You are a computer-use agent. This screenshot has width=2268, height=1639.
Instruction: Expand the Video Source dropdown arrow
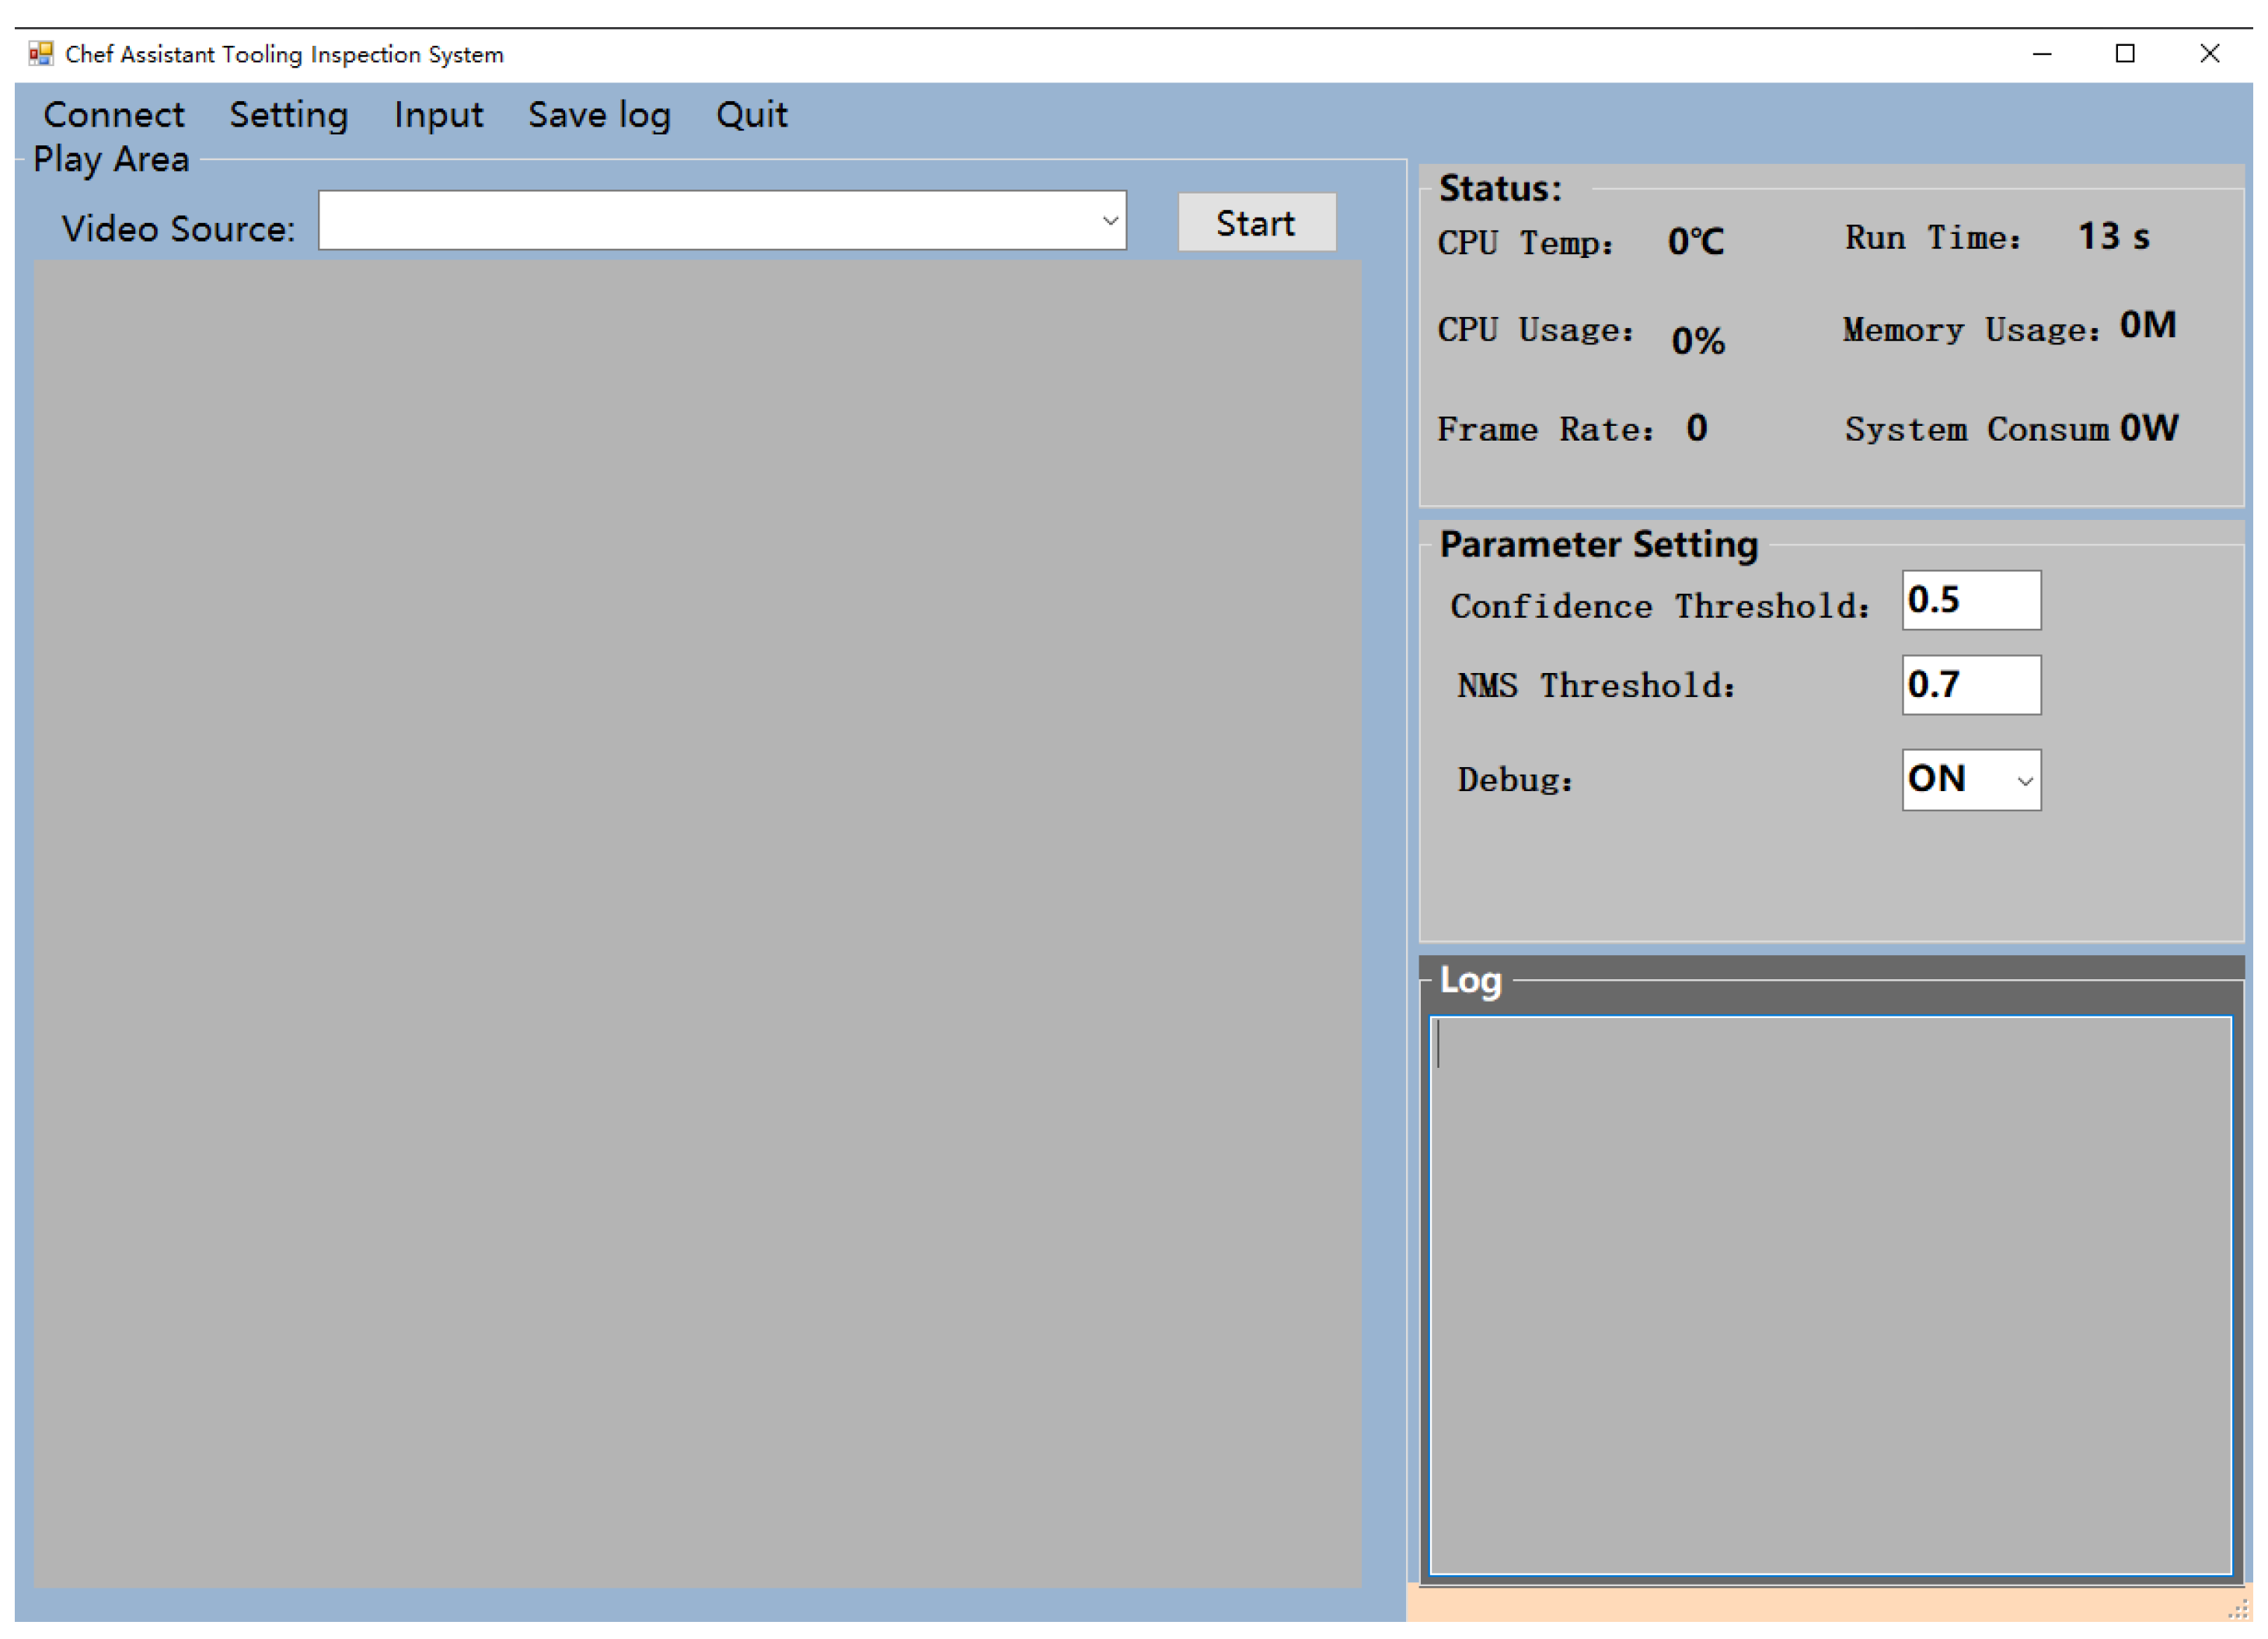click(1110, 221)
